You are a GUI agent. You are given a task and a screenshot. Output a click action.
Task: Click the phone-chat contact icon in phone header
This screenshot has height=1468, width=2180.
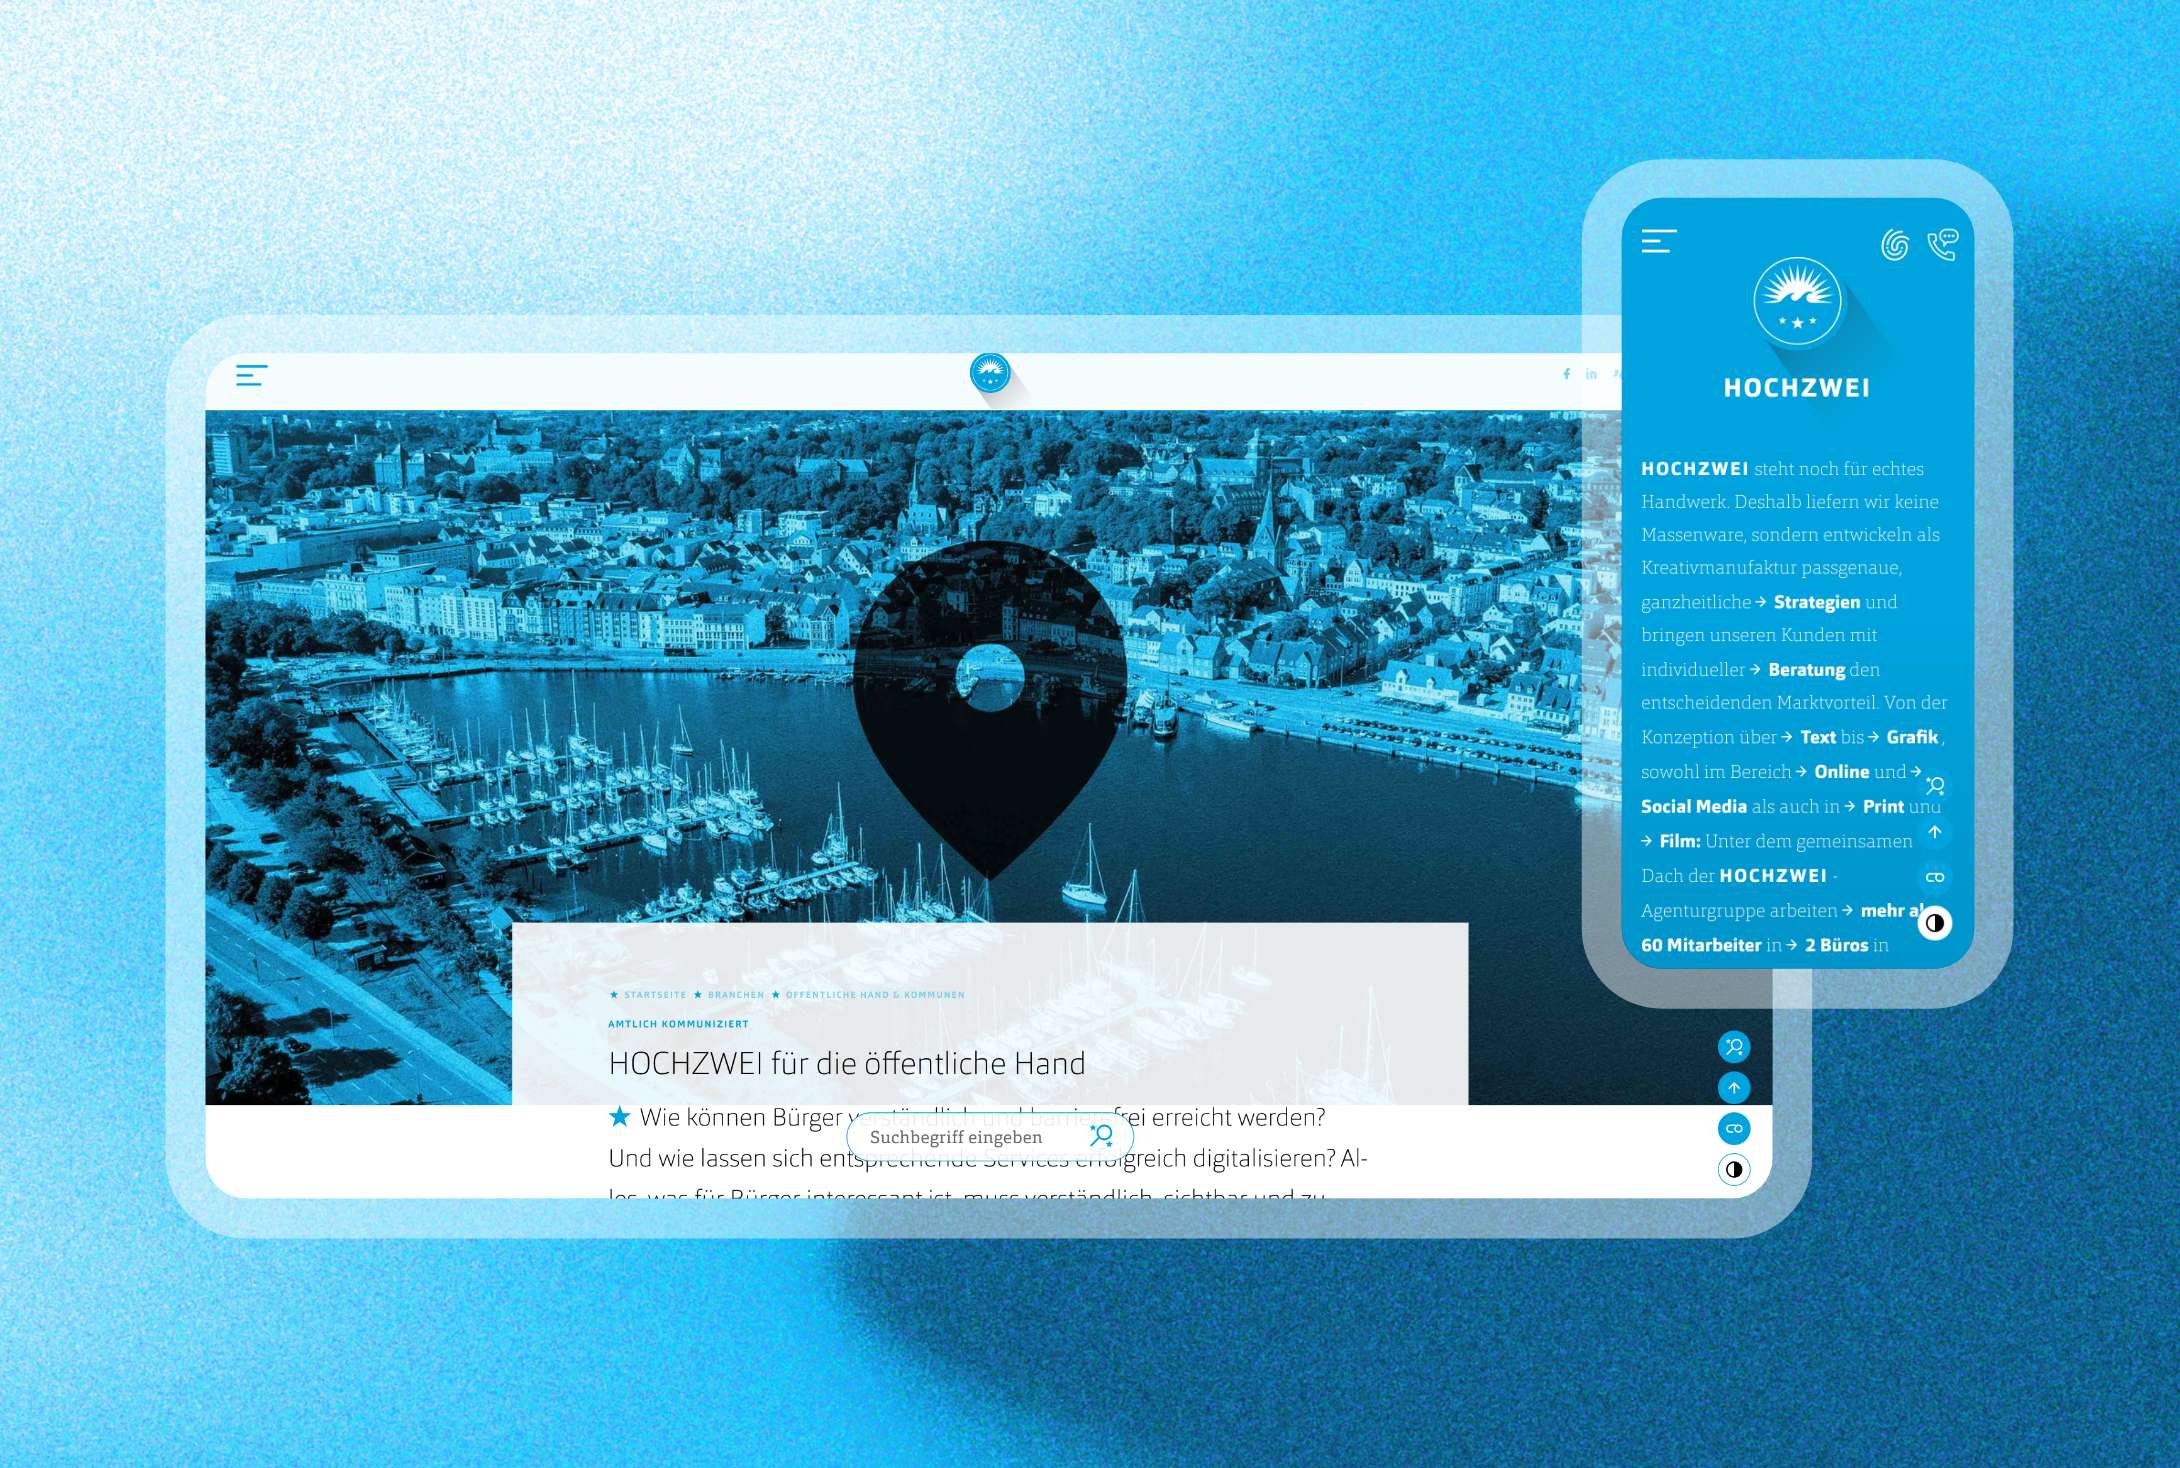click(x=1943, y=244)
